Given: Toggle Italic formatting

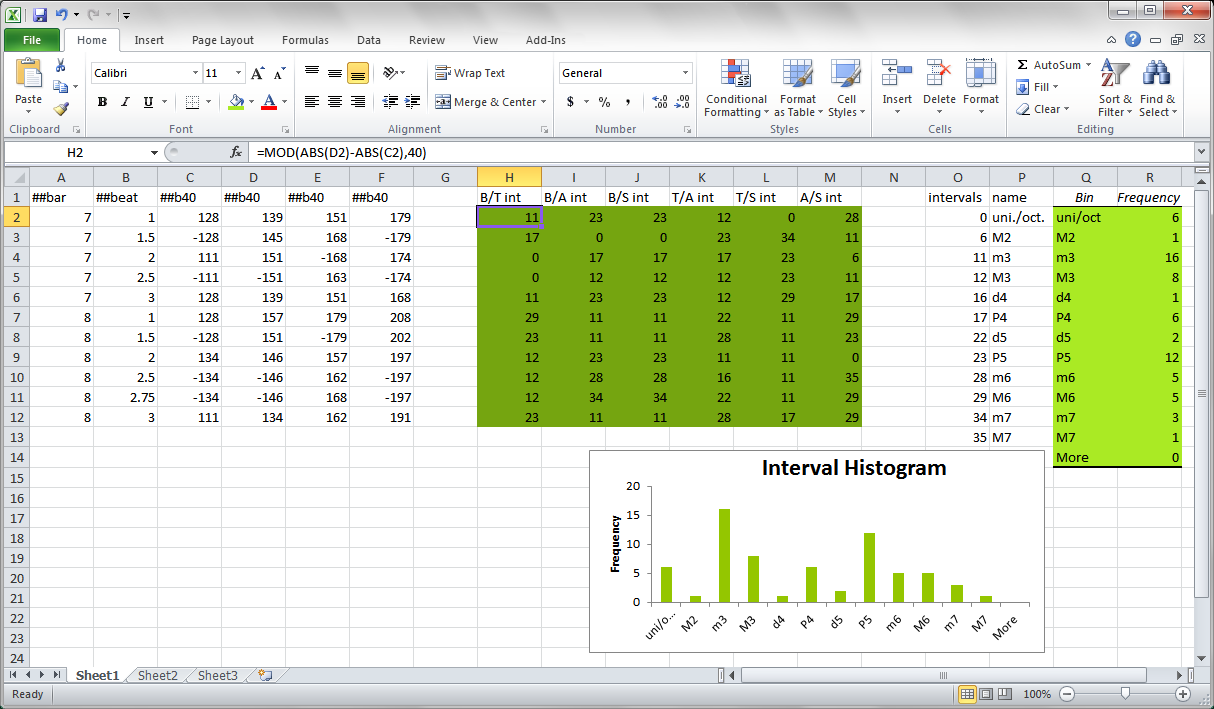Looking at the screenshot, I should 125,102.
